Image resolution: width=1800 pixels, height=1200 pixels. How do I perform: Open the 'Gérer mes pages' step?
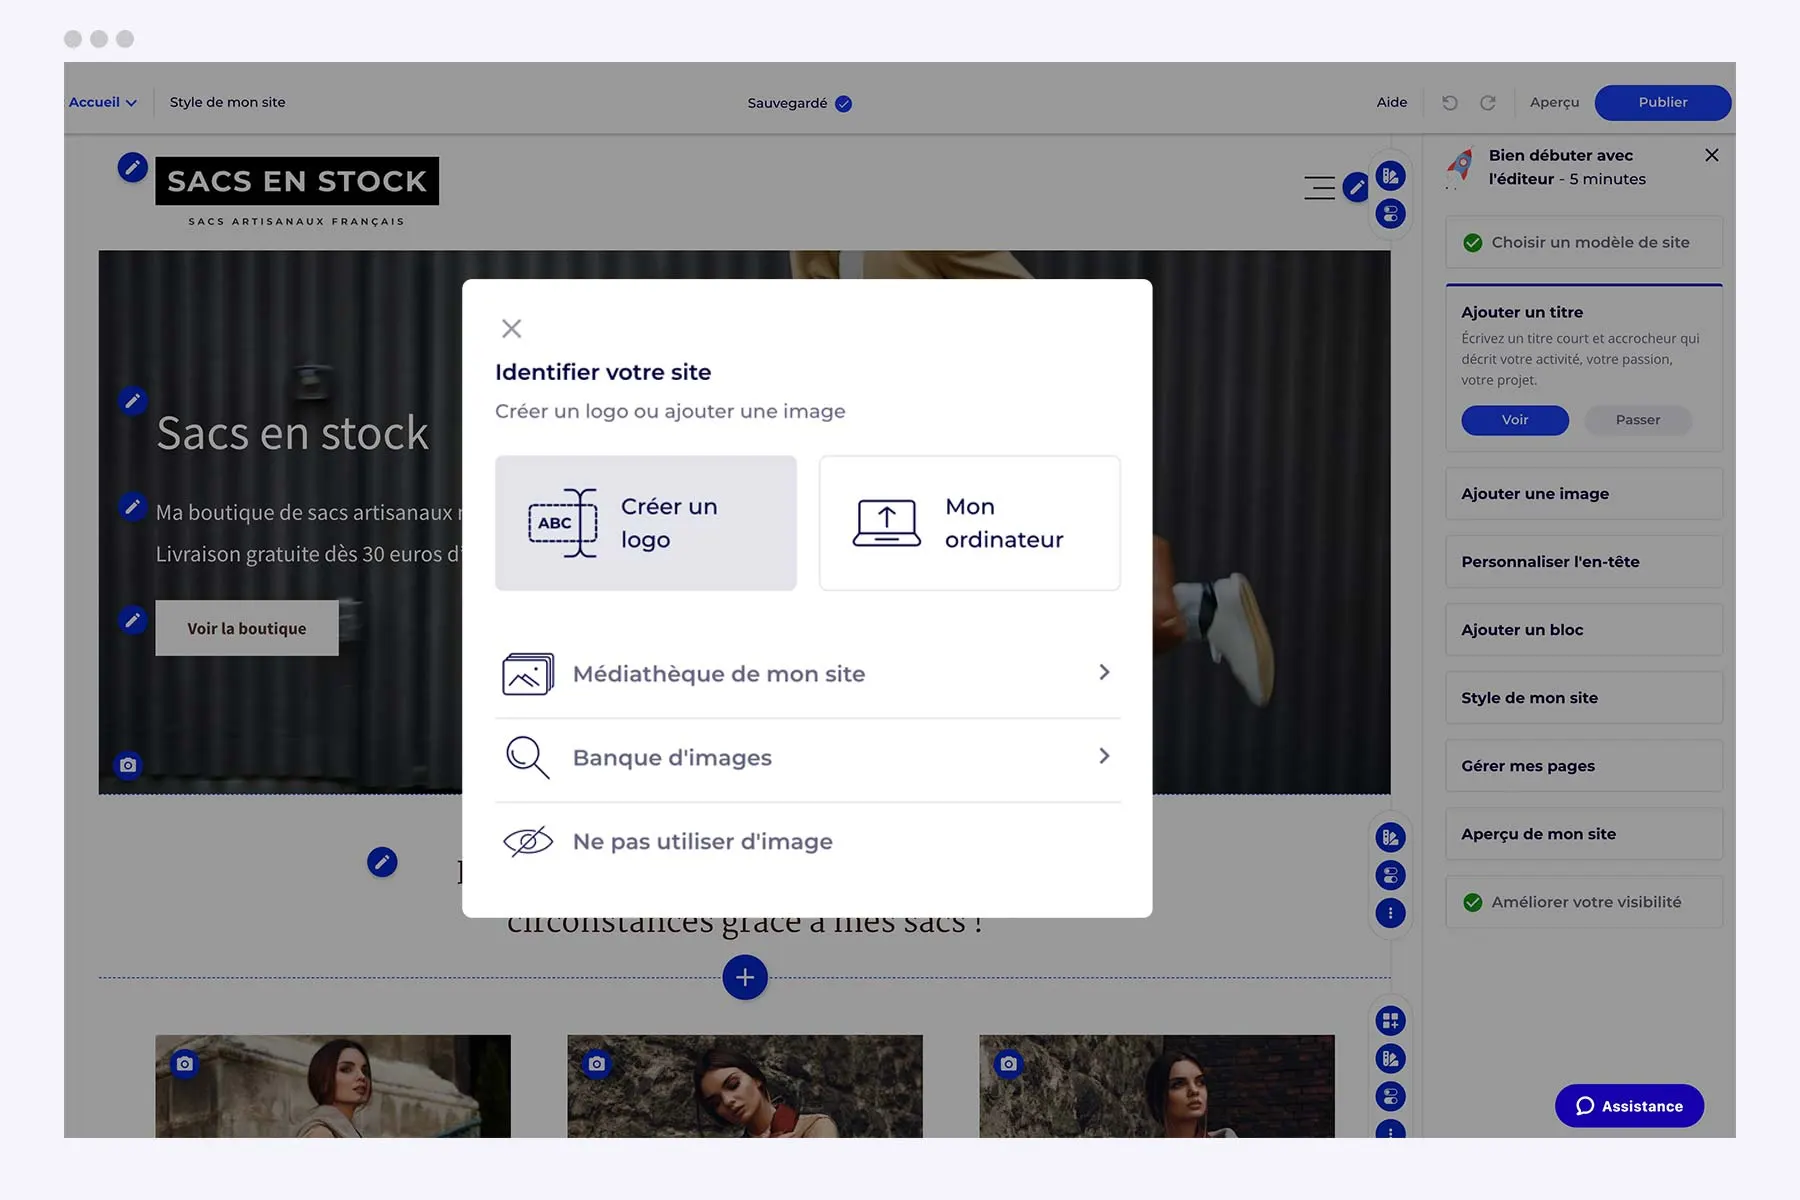coord(1584,765)
